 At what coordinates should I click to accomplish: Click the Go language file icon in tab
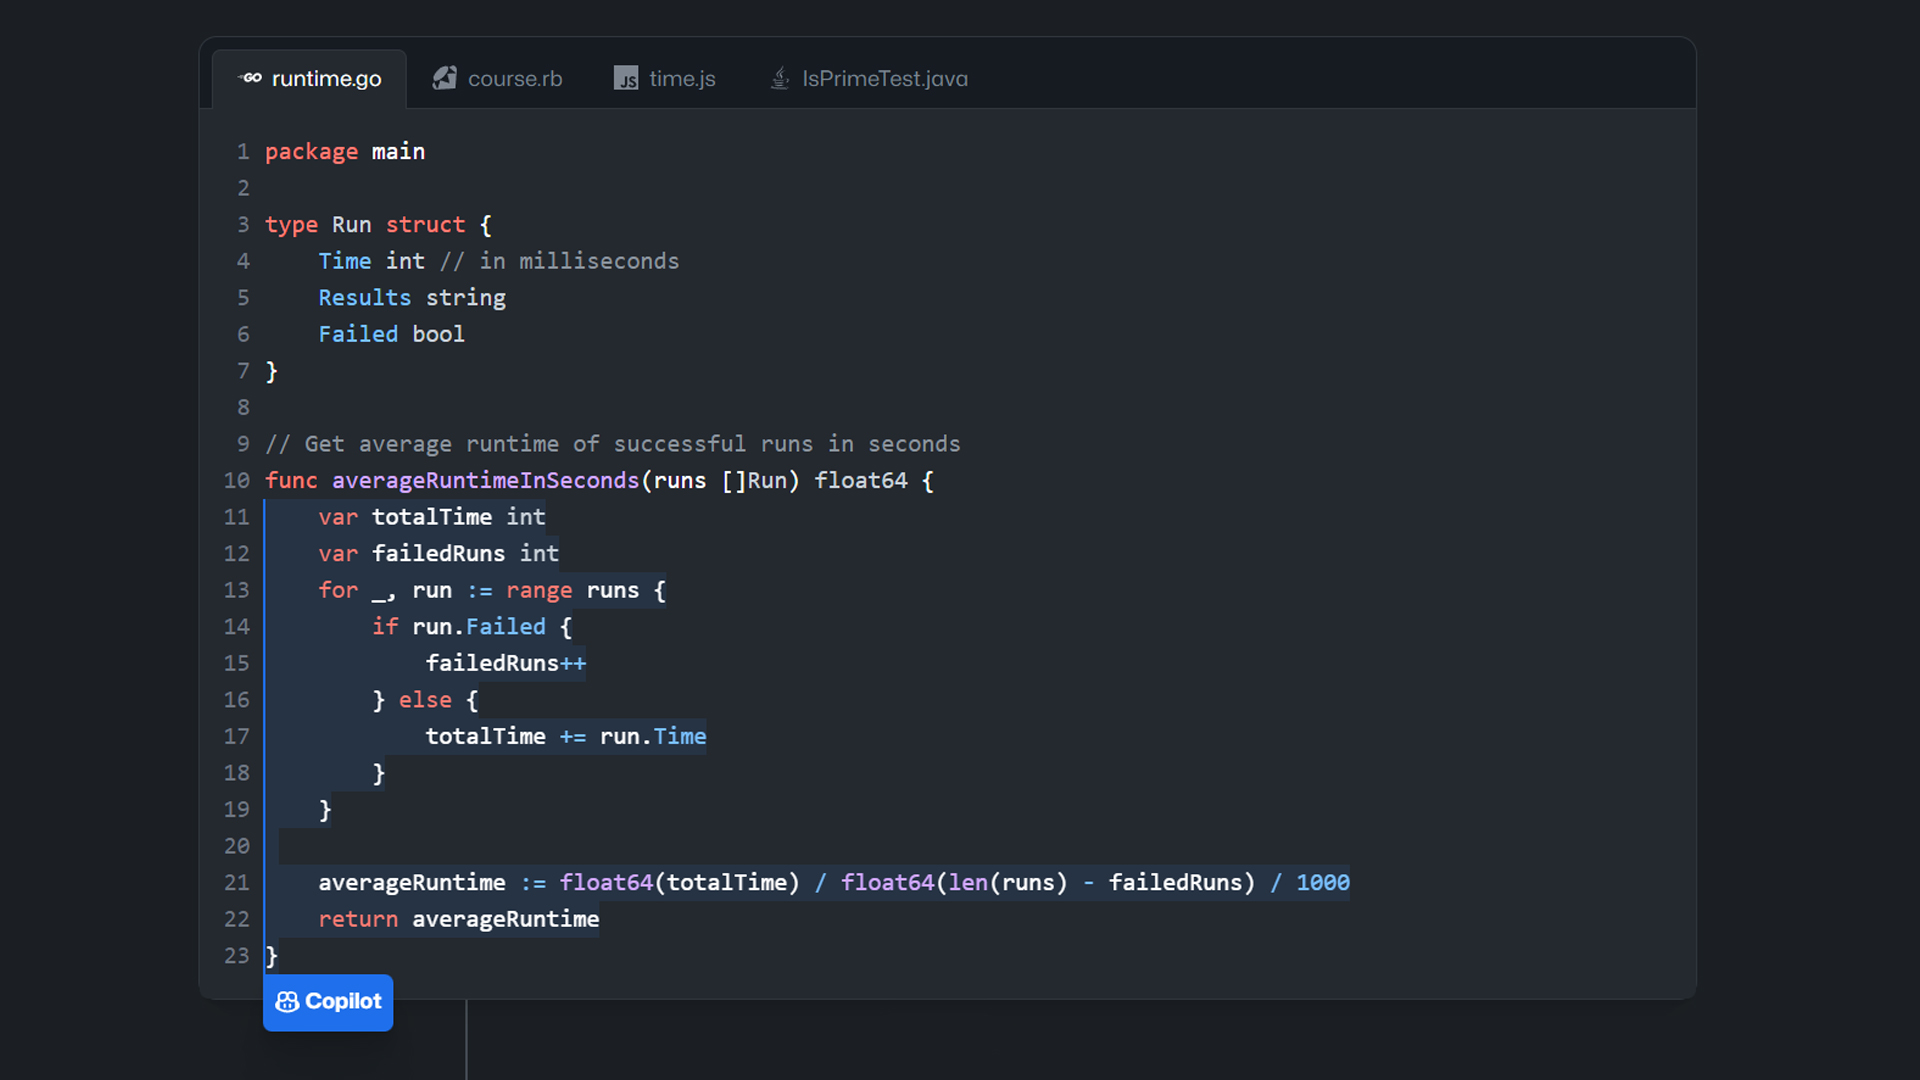[x=251, y=78]
